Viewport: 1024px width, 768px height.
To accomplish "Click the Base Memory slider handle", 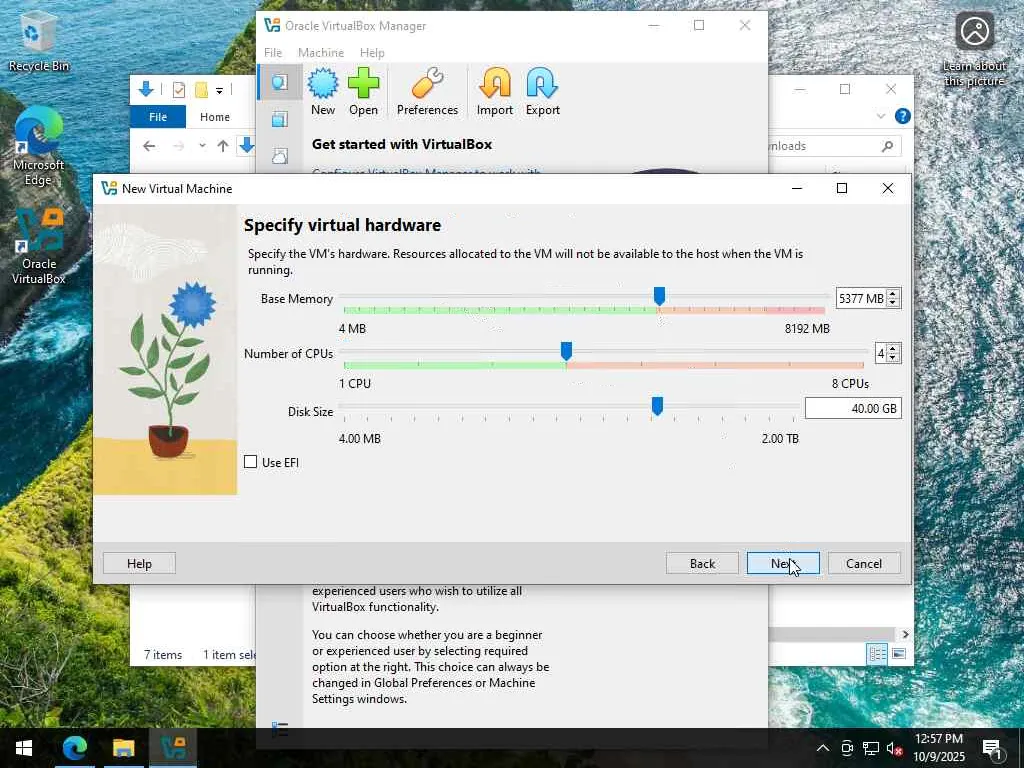I will tap(660, 296).
